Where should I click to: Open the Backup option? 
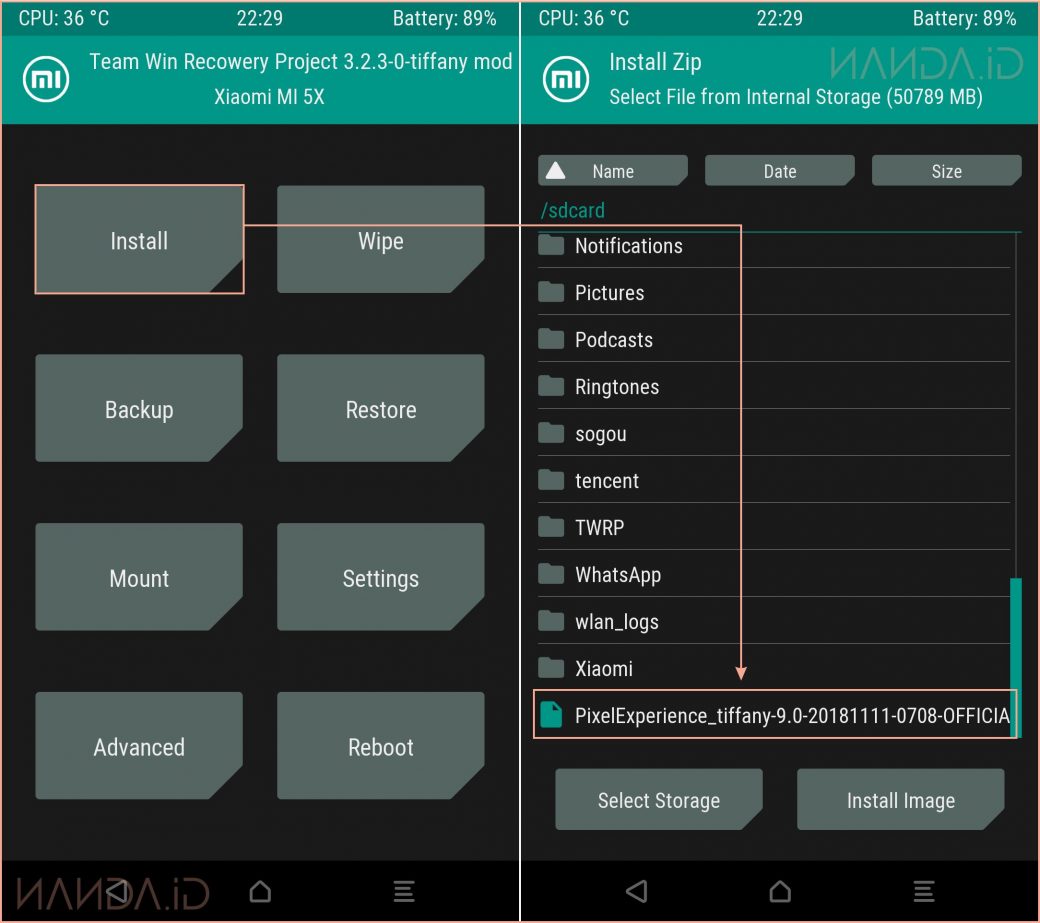pos(139,409)
